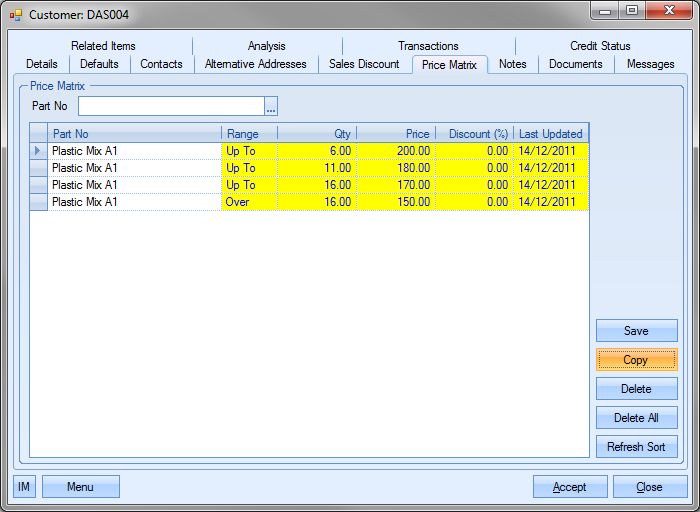This screenshot has height=512, width=700.
Task: Click the Part No input field
Action: point(170,106)
